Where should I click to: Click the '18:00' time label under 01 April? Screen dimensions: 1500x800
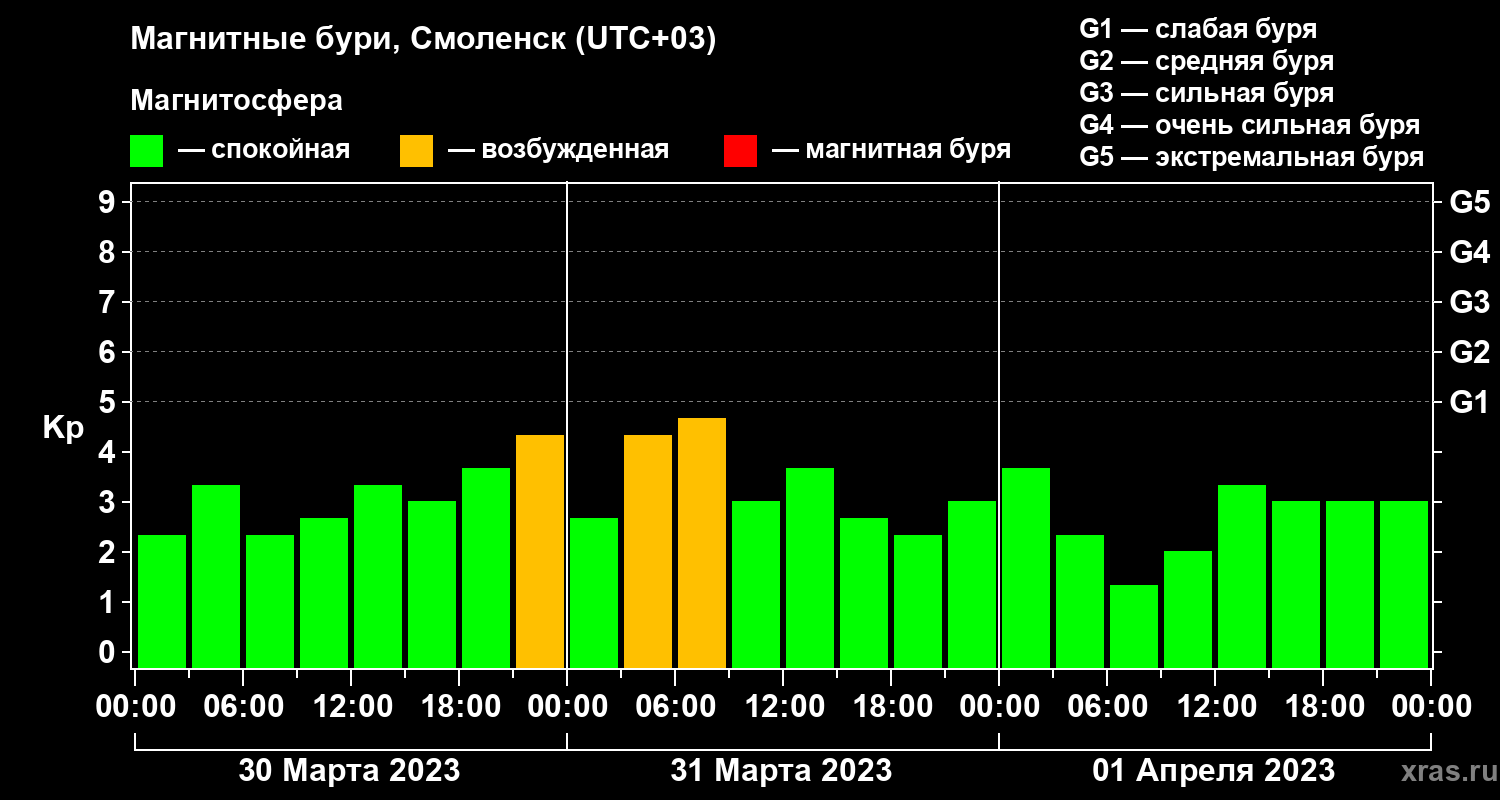(x=1323, y=707)
